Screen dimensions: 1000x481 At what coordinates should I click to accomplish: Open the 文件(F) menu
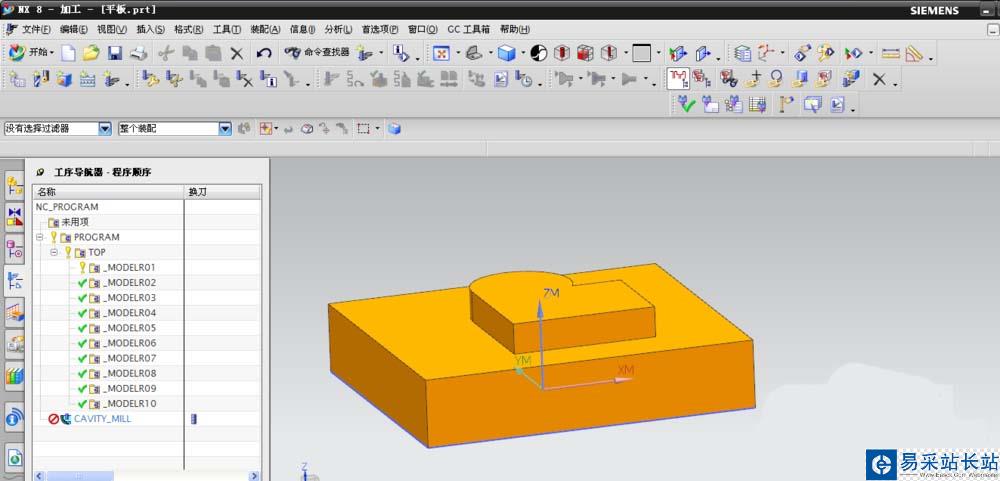(37, 30)
